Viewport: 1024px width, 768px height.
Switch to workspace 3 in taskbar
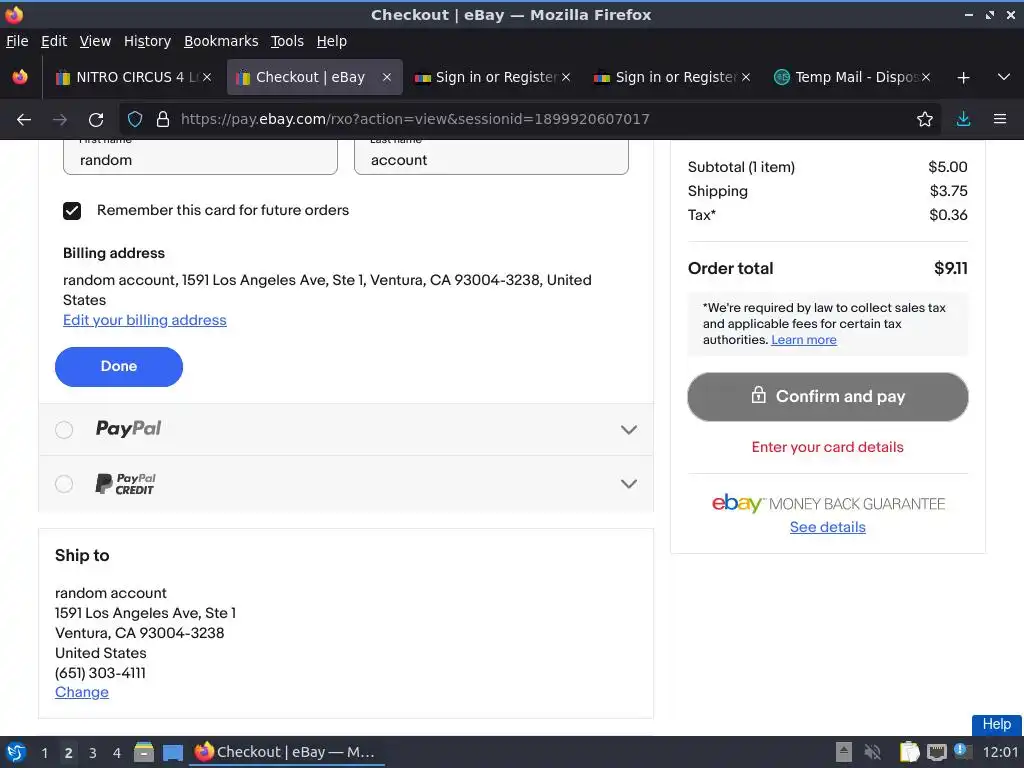click(93, 753)
